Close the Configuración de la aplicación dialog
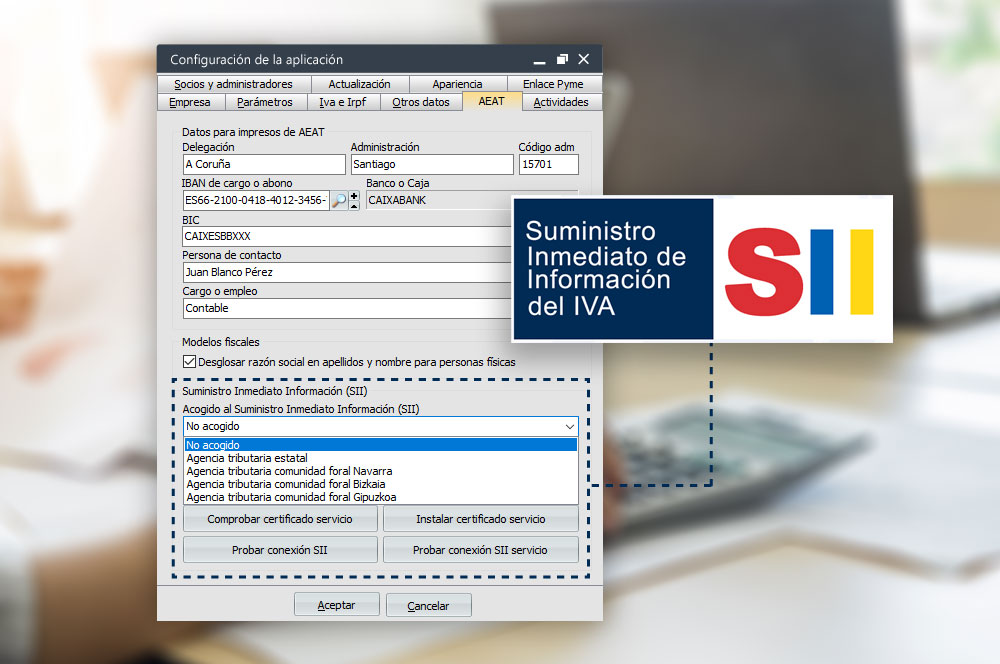 pyautogui.click(x=584, y=60)
